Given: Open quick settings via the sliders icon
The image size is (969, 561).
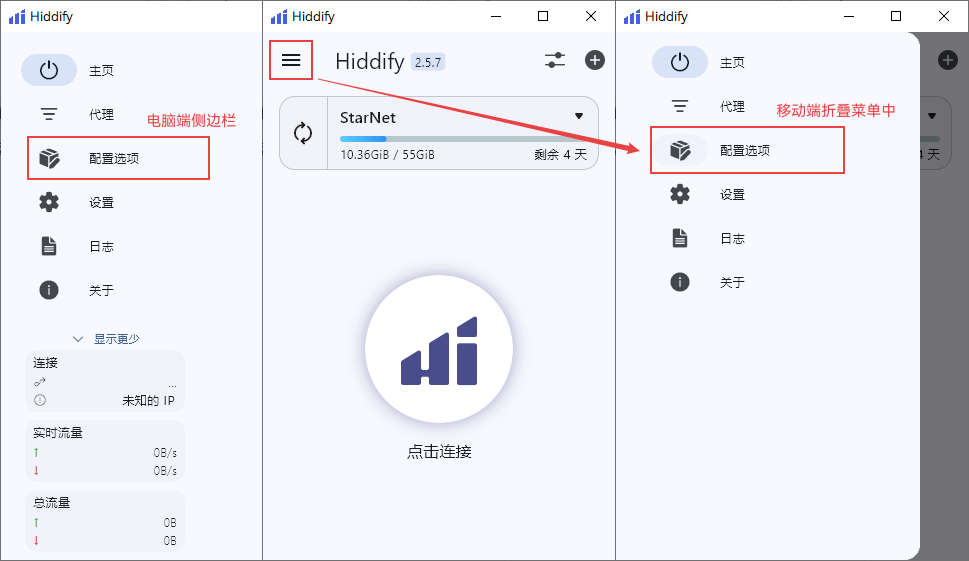Looking at the screenshot, I should click(x=555, y=60).
